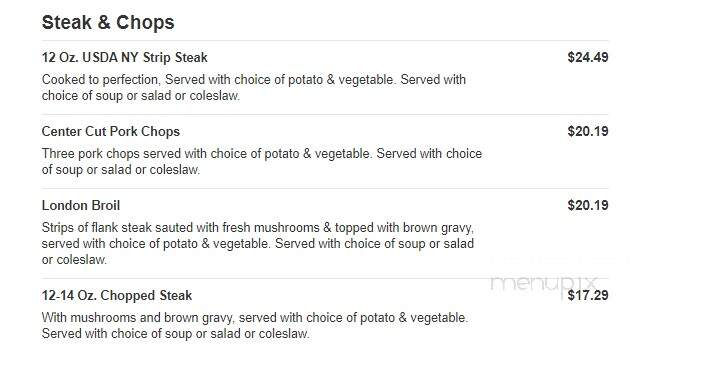Click the Strips of flank steak description
Viewport: 723px width, 366px height.
258,243
